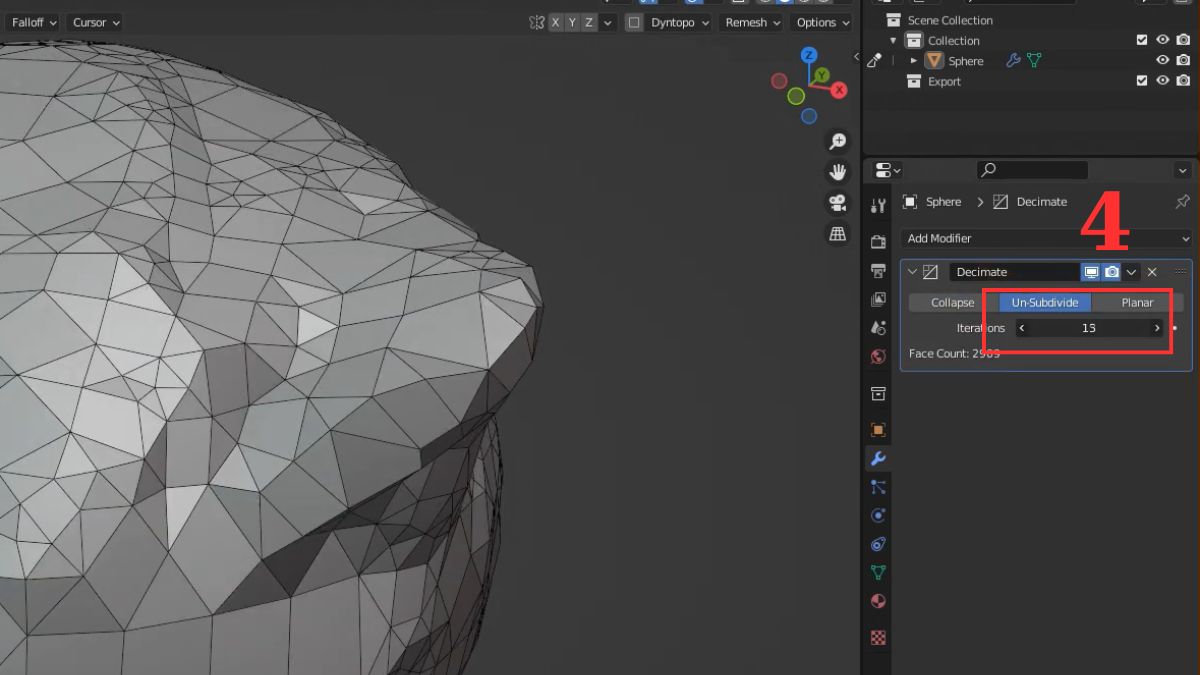
Task: Toggle the Dyntopo checkbox
Action: (x=634, y=22)
